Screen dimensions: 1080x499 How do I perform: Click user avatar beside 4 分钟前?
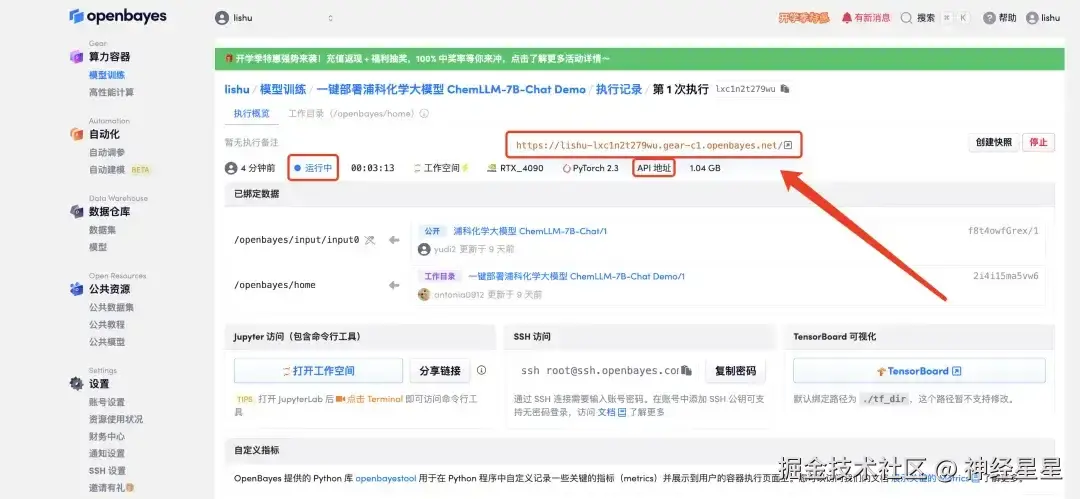pyautogui.click(x=231, y=167)
